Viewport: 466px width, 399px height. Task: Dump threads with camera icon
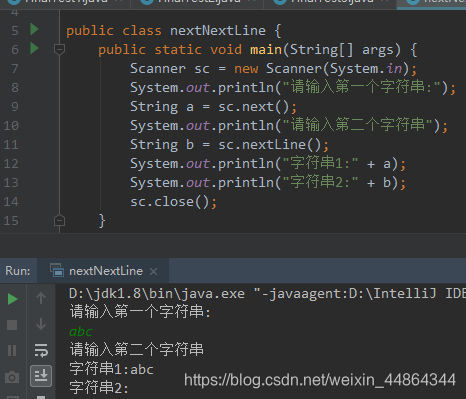[12, 377]
